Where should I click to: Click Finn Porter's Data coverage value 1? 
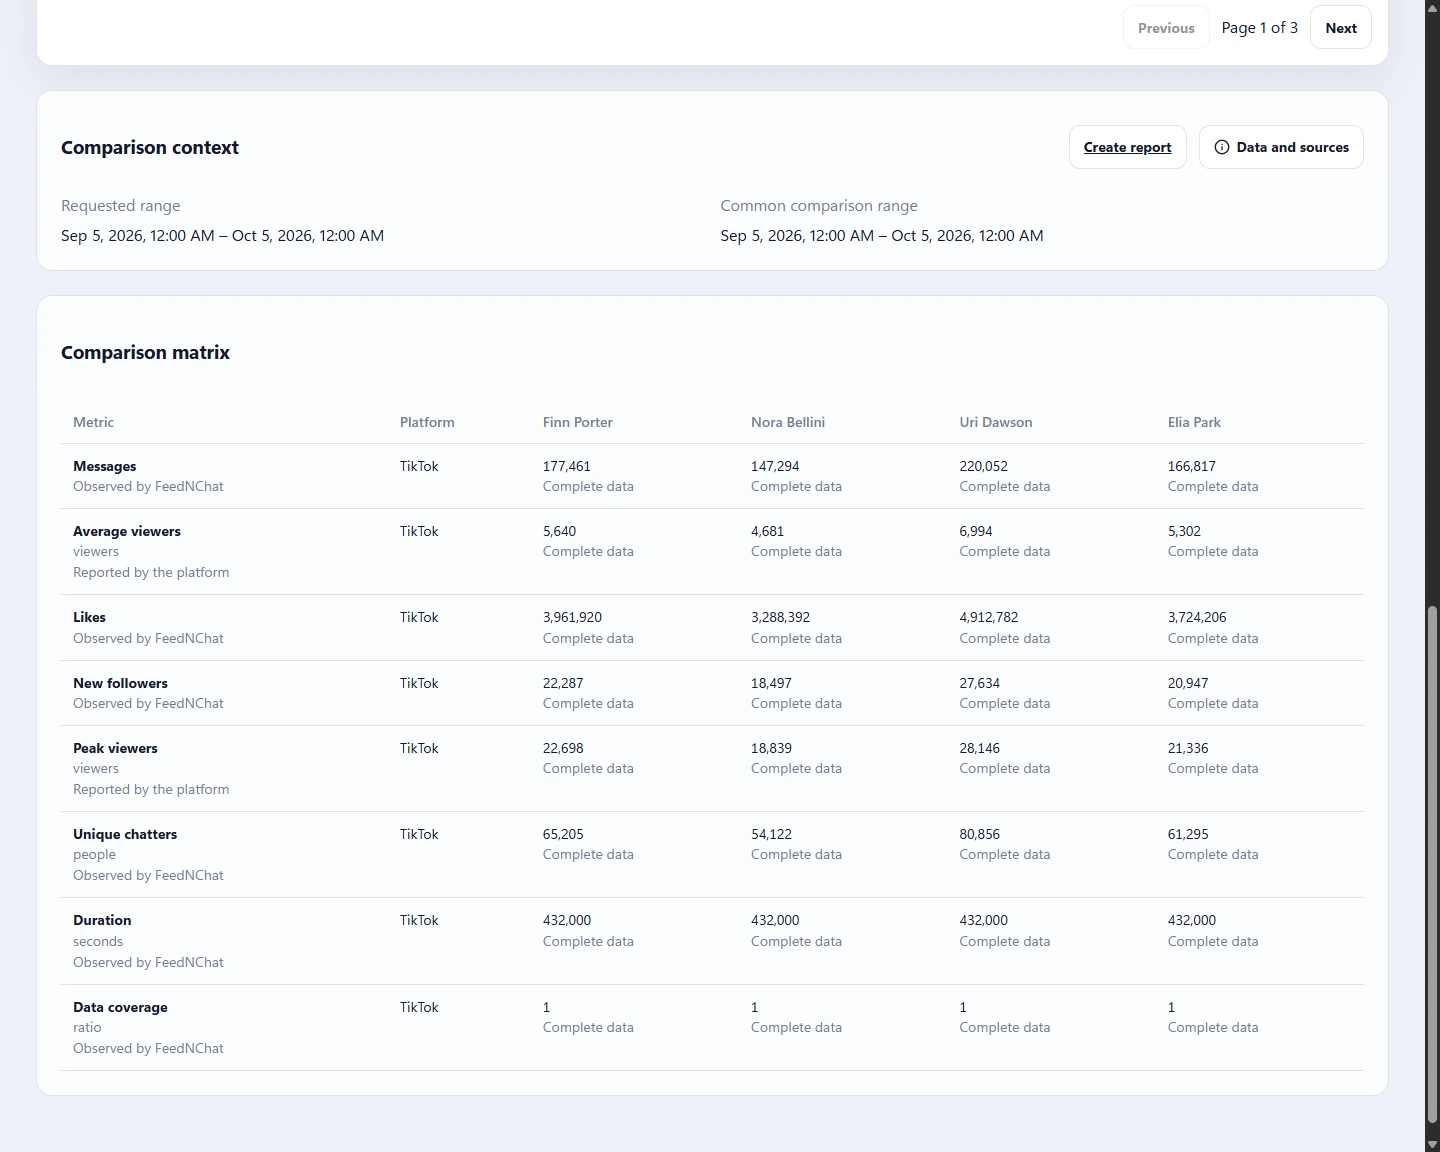[546, 1007]
